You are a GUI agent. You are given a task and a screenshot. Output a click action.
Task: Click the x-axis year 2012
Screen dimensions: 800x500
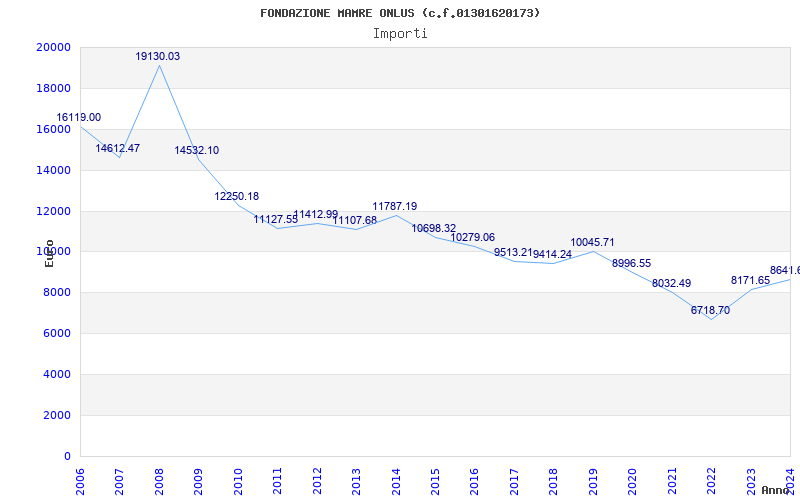(x=317, y=481)
